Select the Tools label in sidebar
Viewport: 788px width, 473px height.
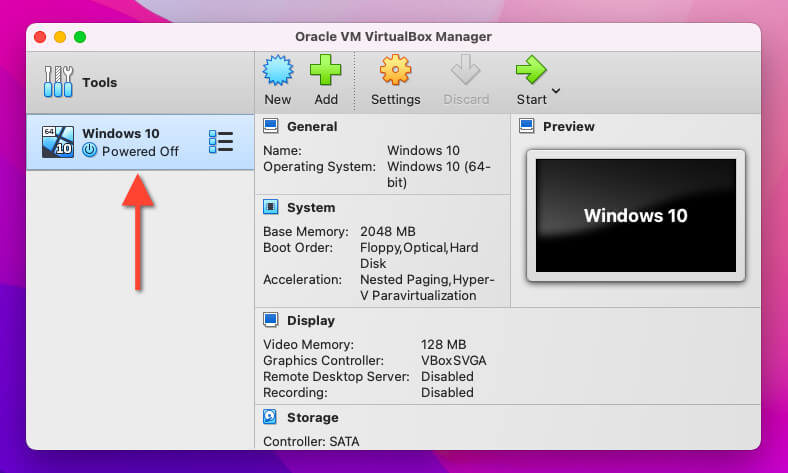tap(100, 82)
